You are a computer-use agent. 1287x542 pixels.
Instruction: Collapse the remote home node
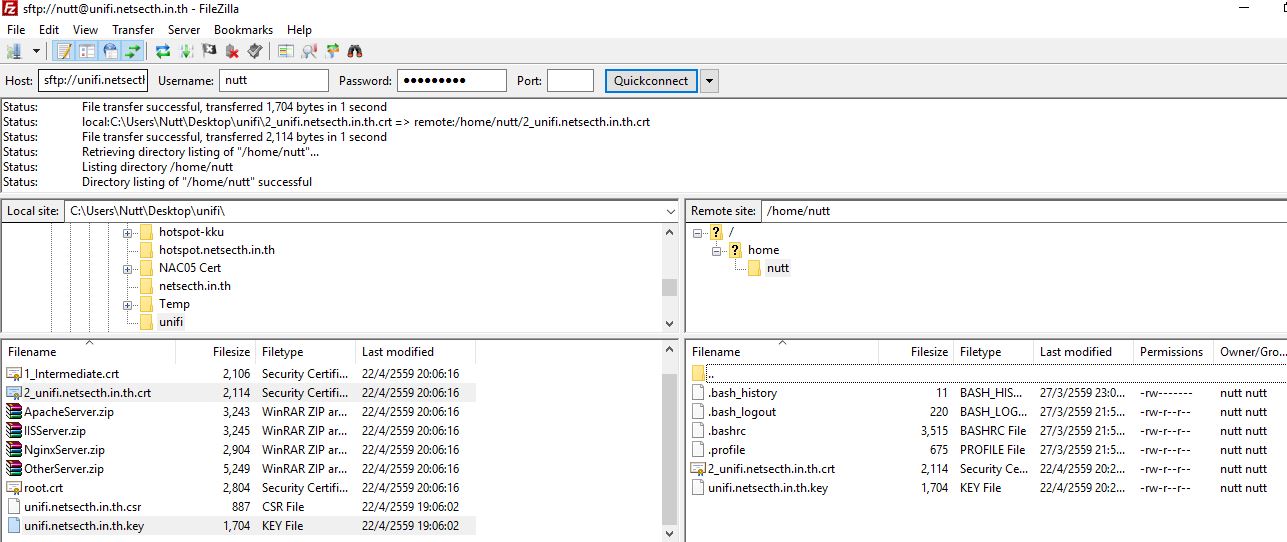[x=716, y=250]
